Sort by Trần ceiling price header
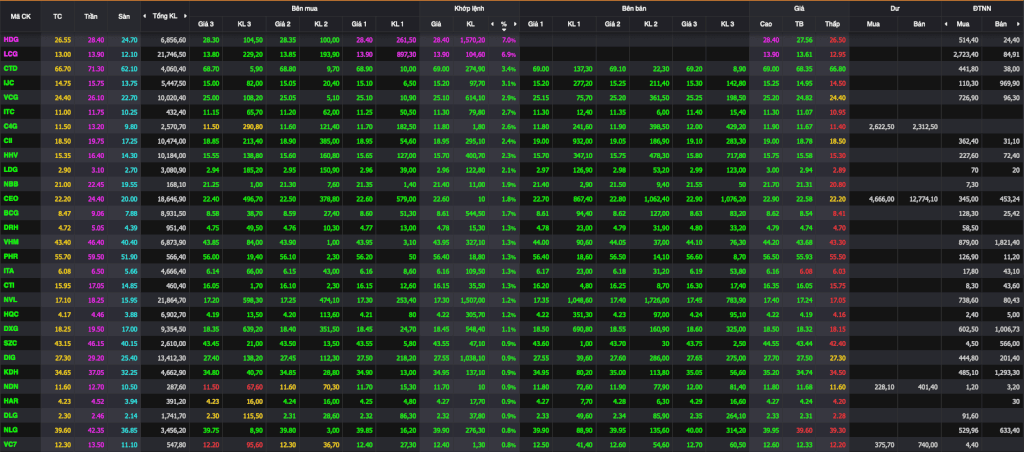Screen dimensions: 1024x452 pyautogui.click(x=91, y=16)
